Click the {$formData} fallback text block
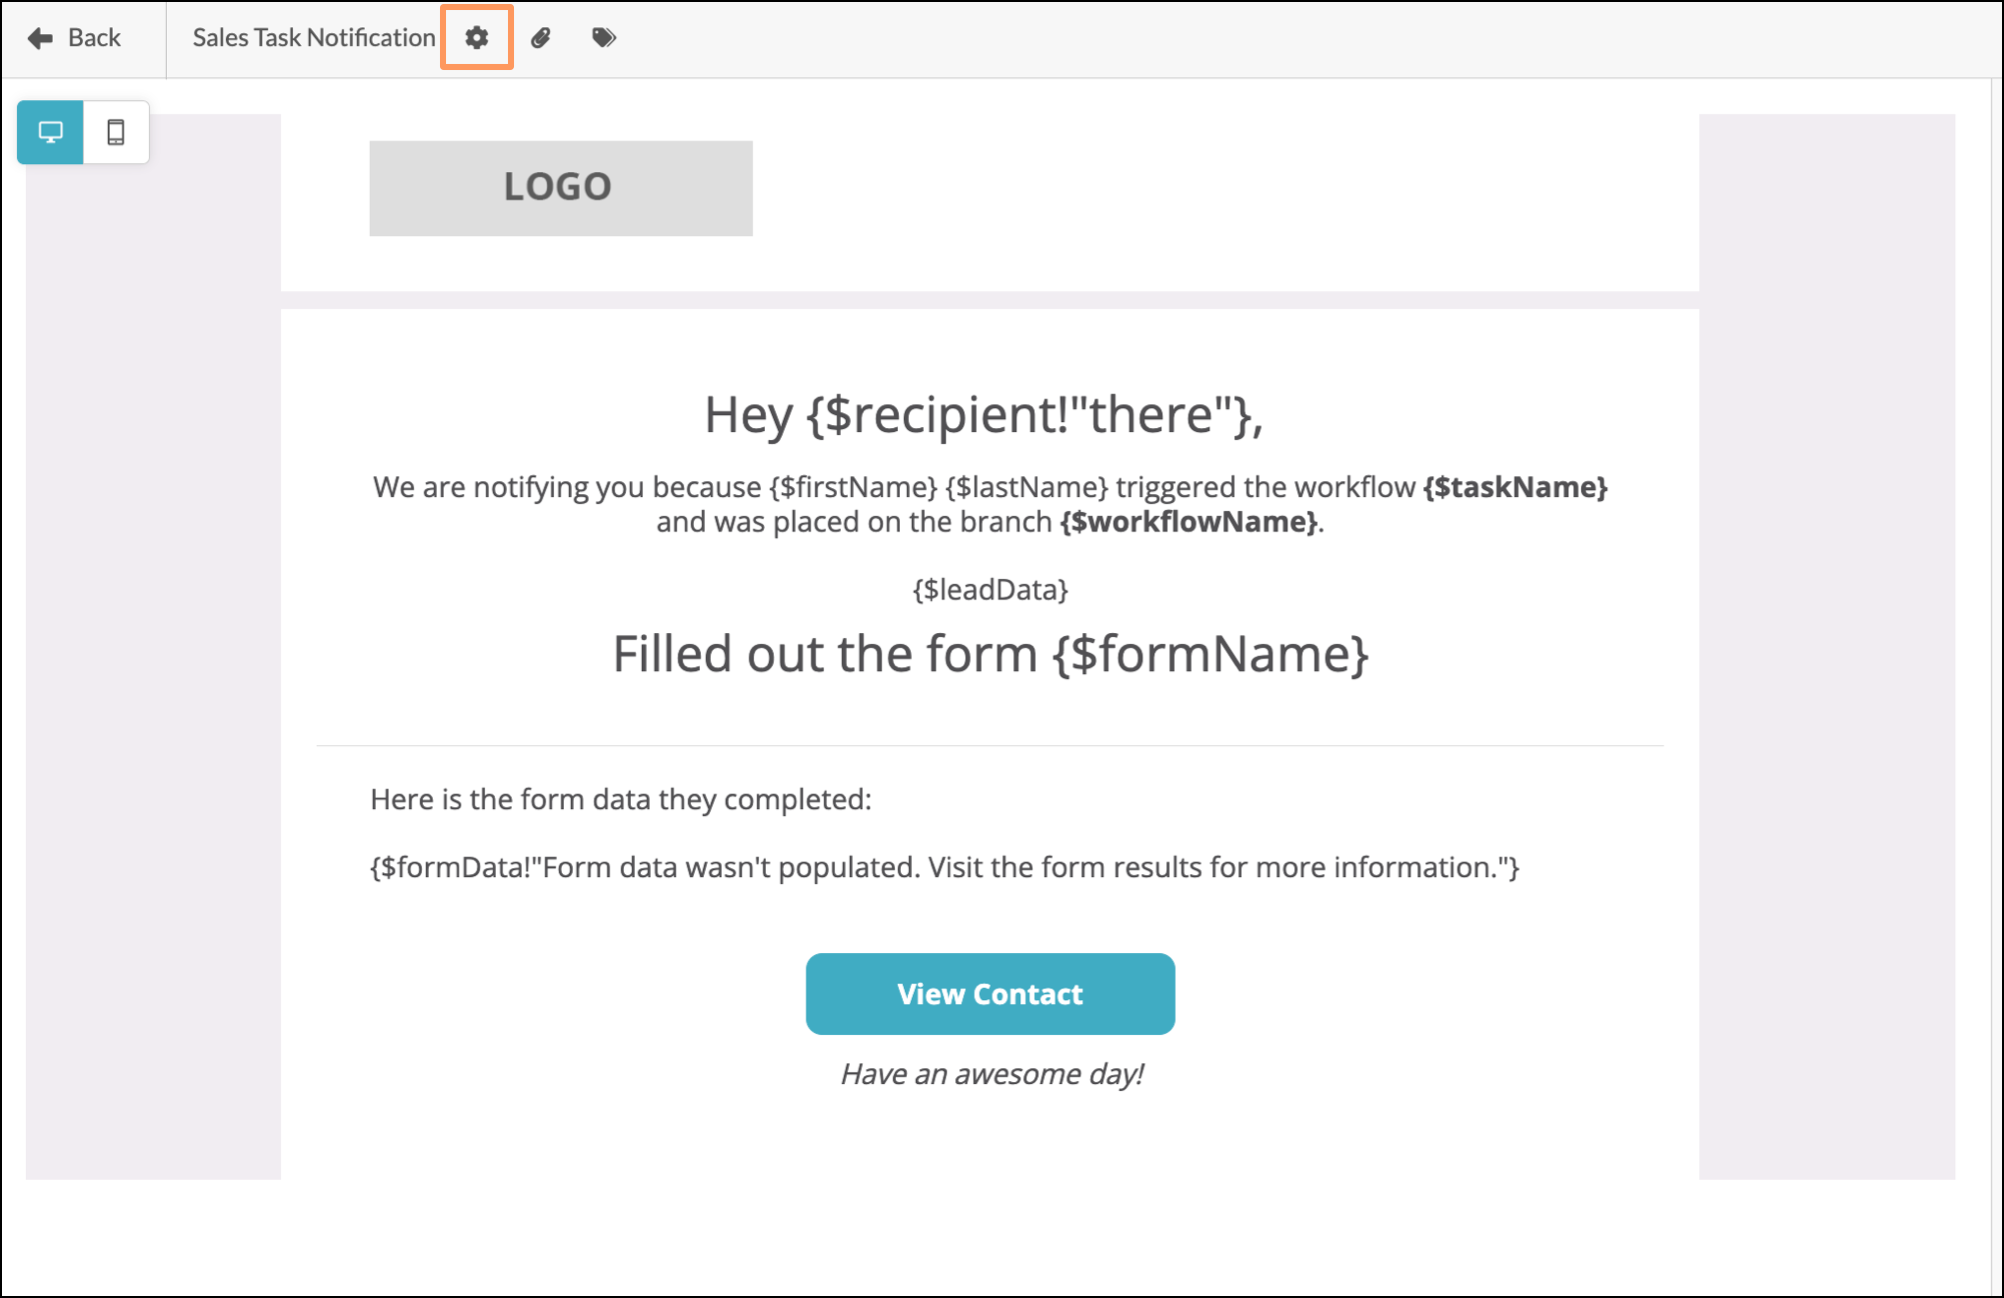 [945, 867]
